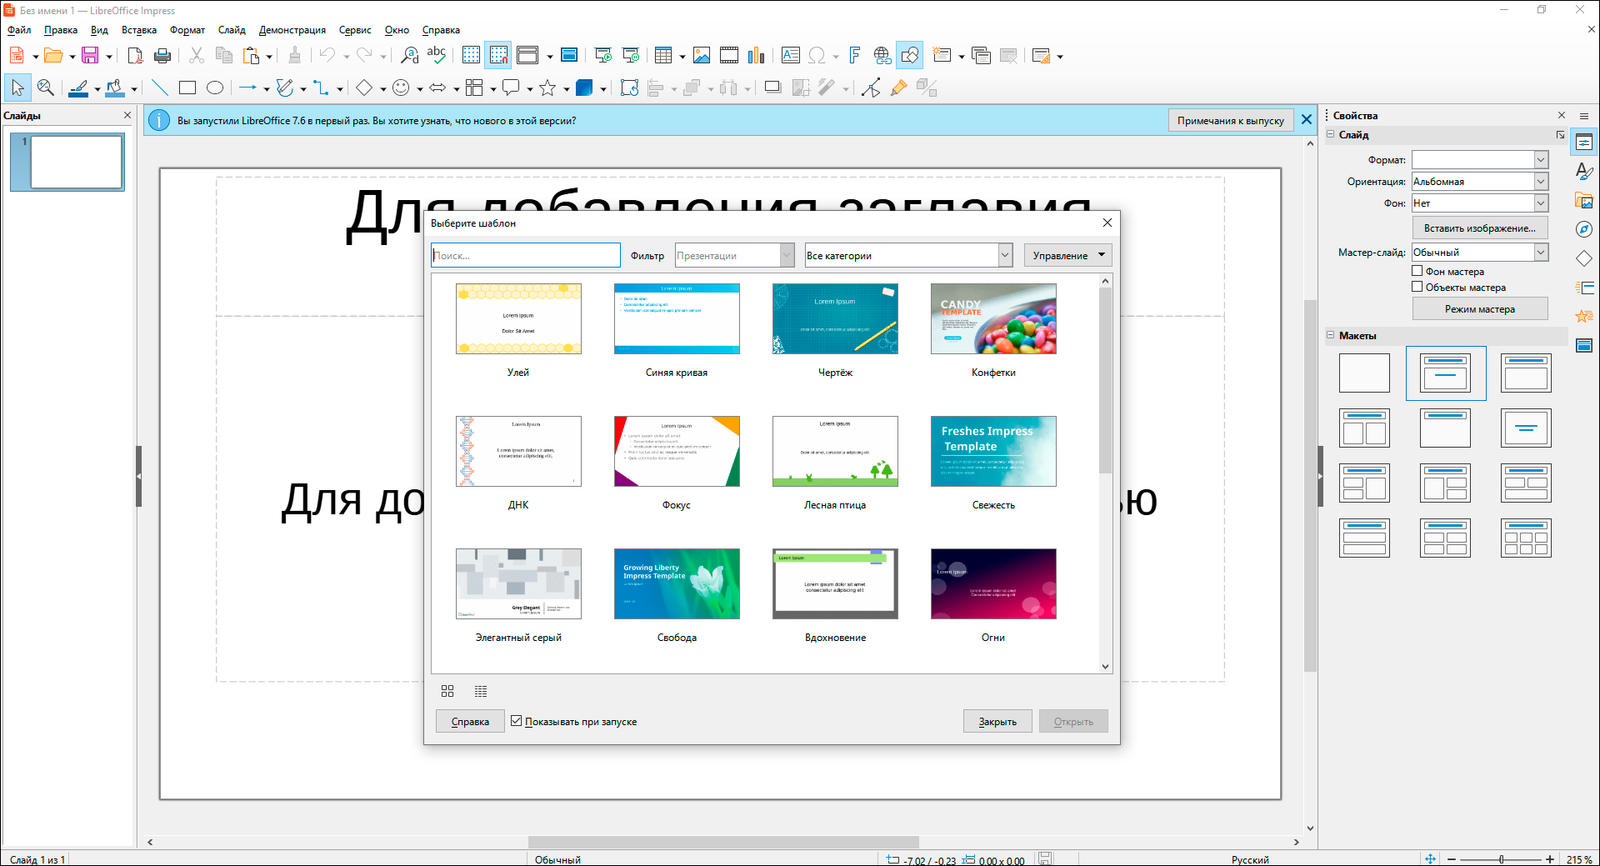Start presentation from first slide icon
The image size is (1600, 866).
[x=603, y=56]
